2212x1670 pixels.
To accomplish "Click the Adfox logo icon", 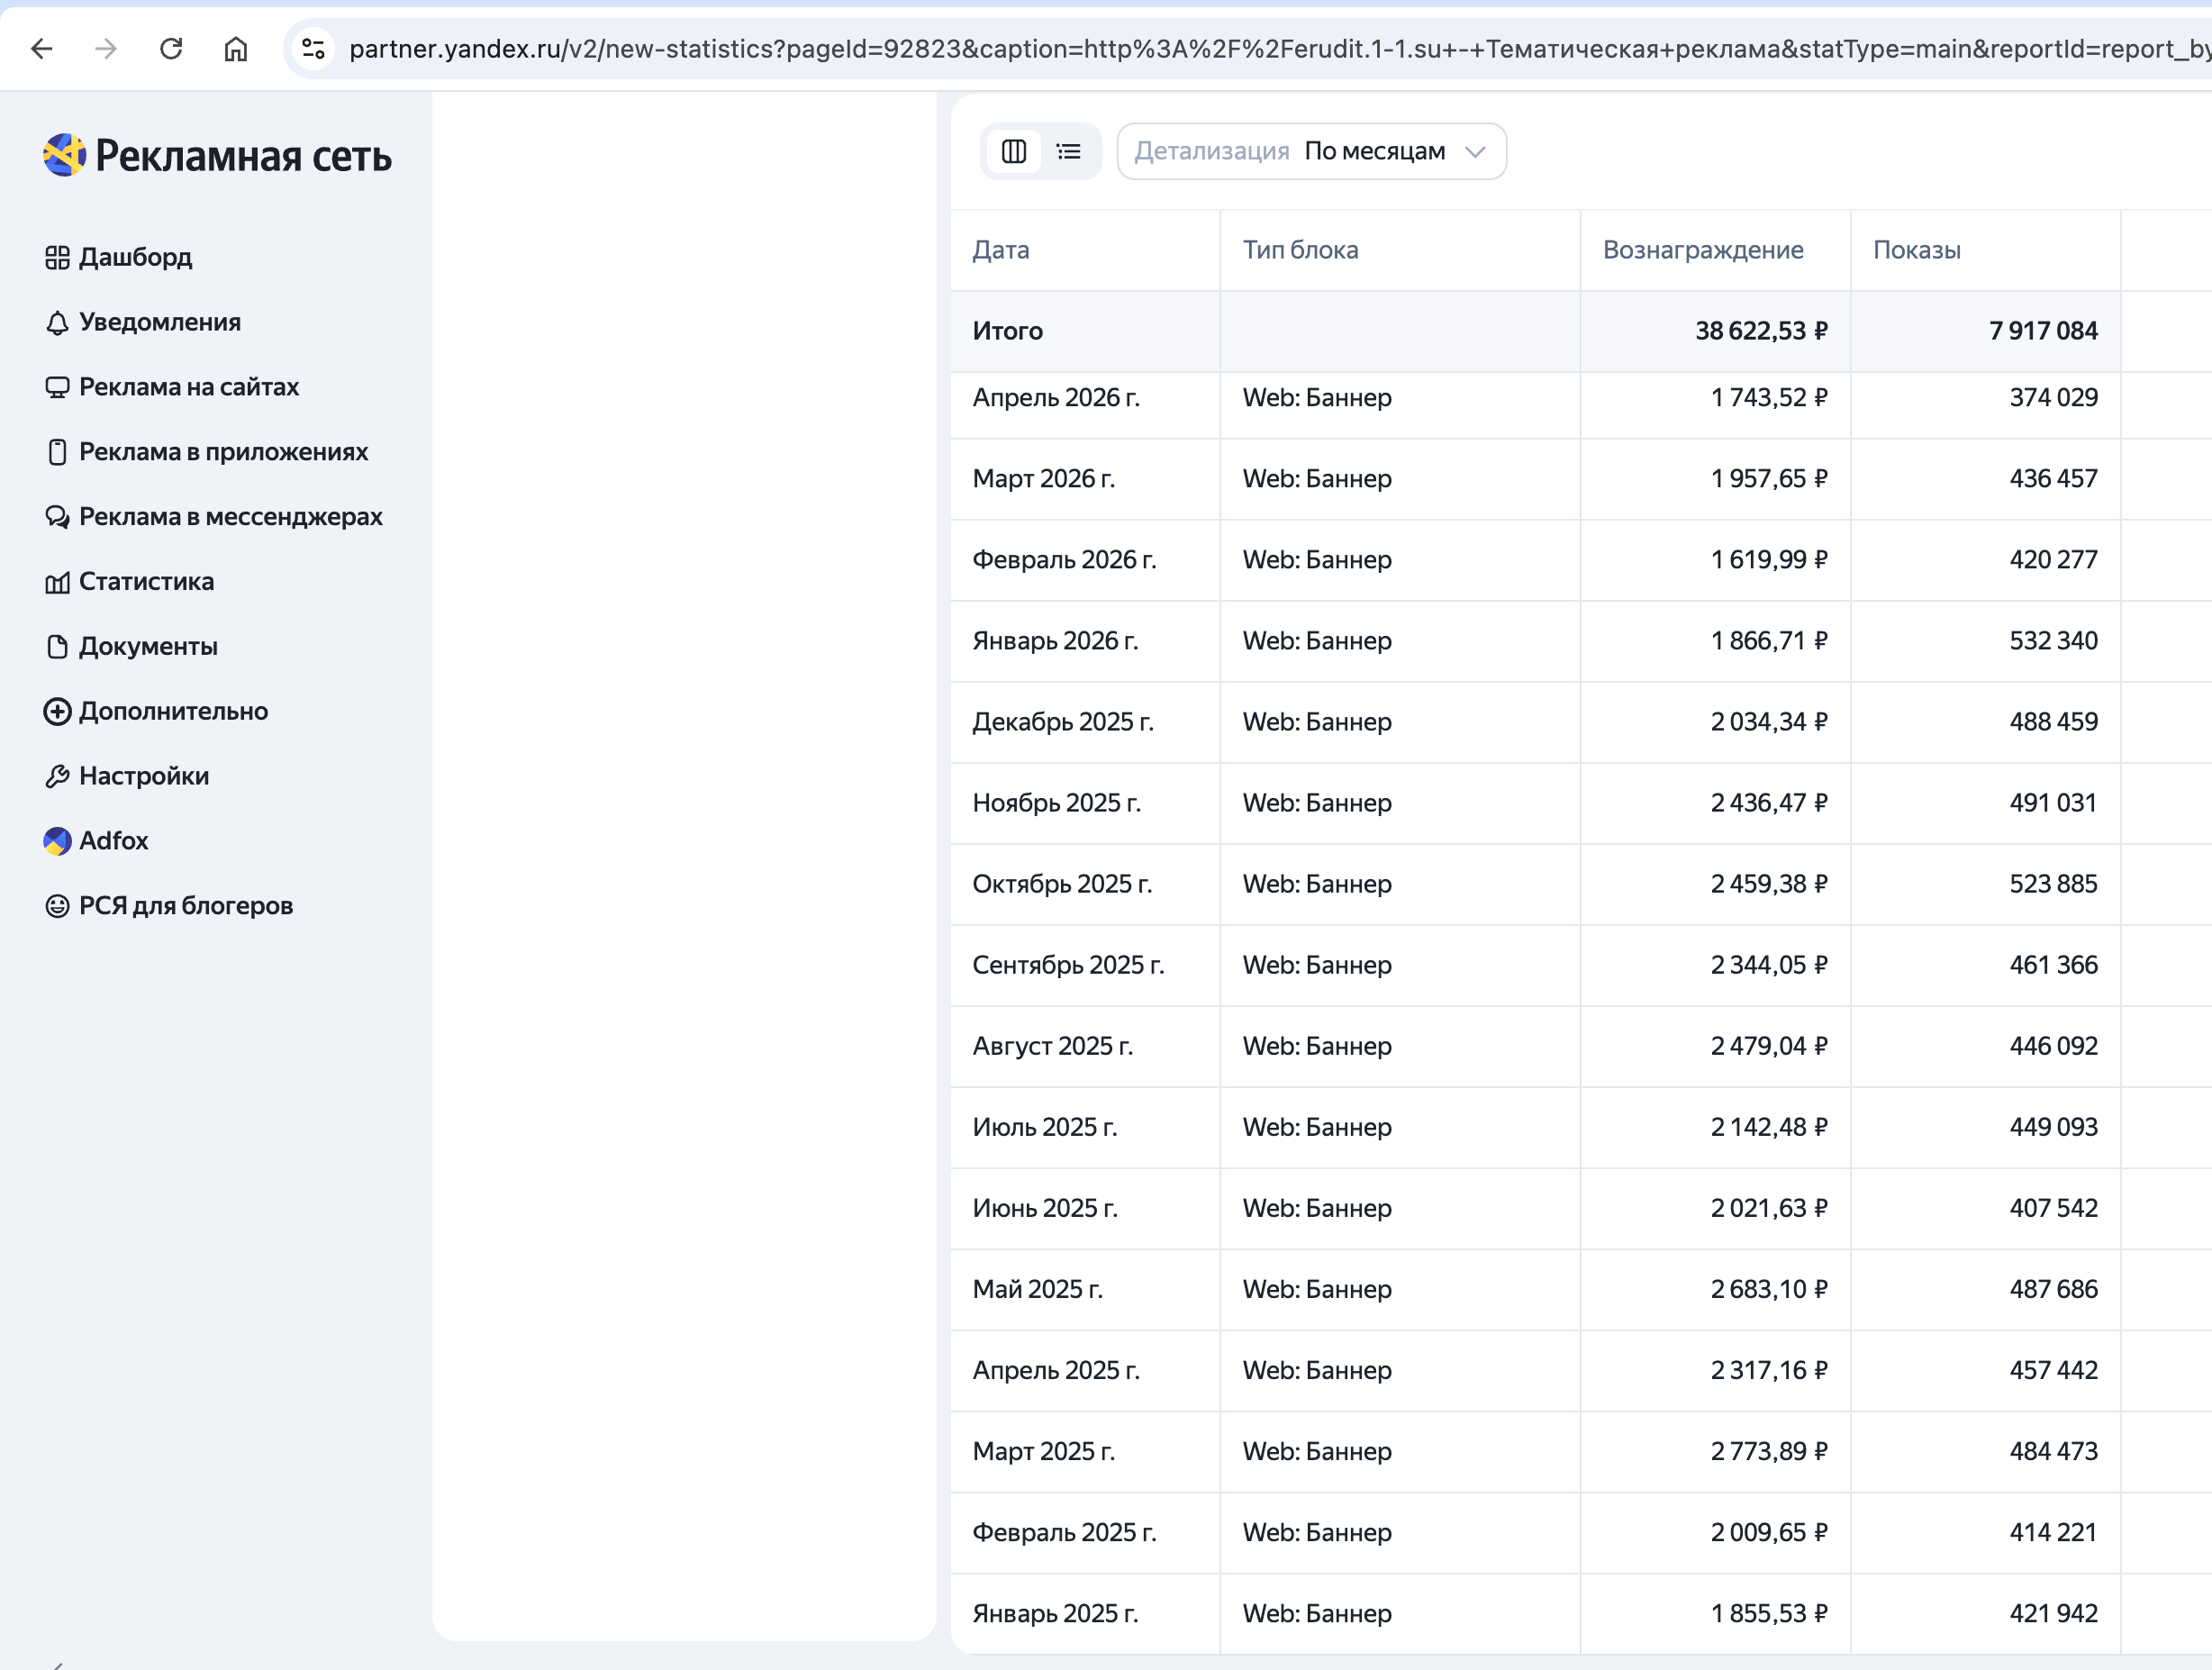I will coord(57,841).
